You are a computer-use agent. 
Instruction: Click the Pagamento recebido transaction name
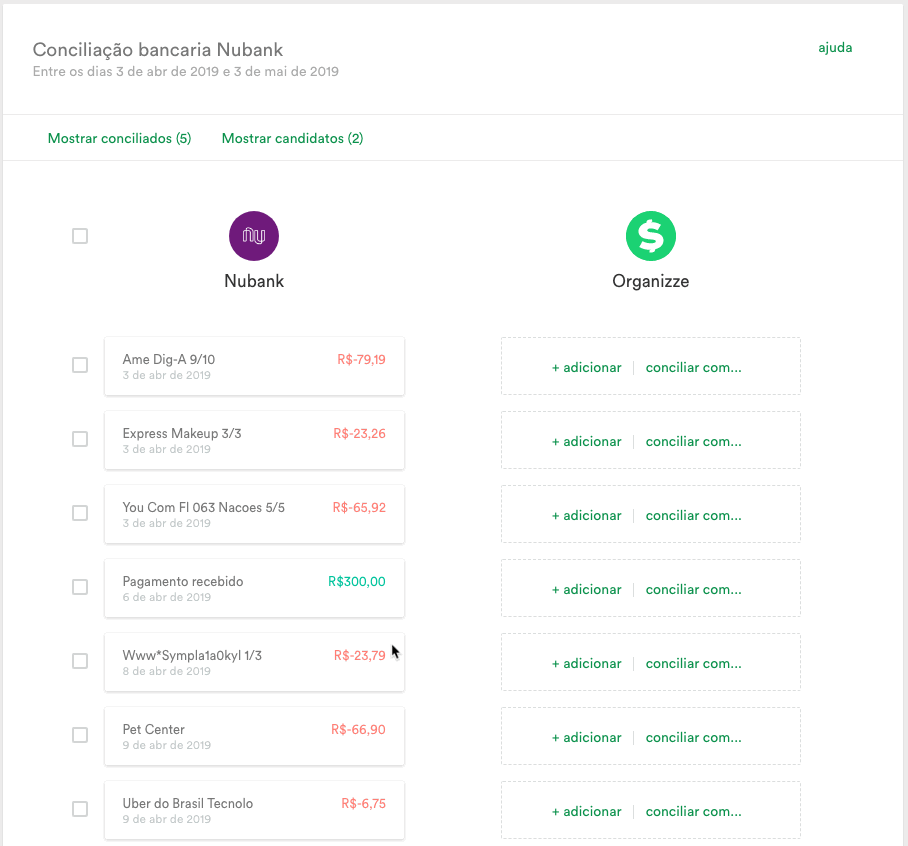click(x=182, y=581)
